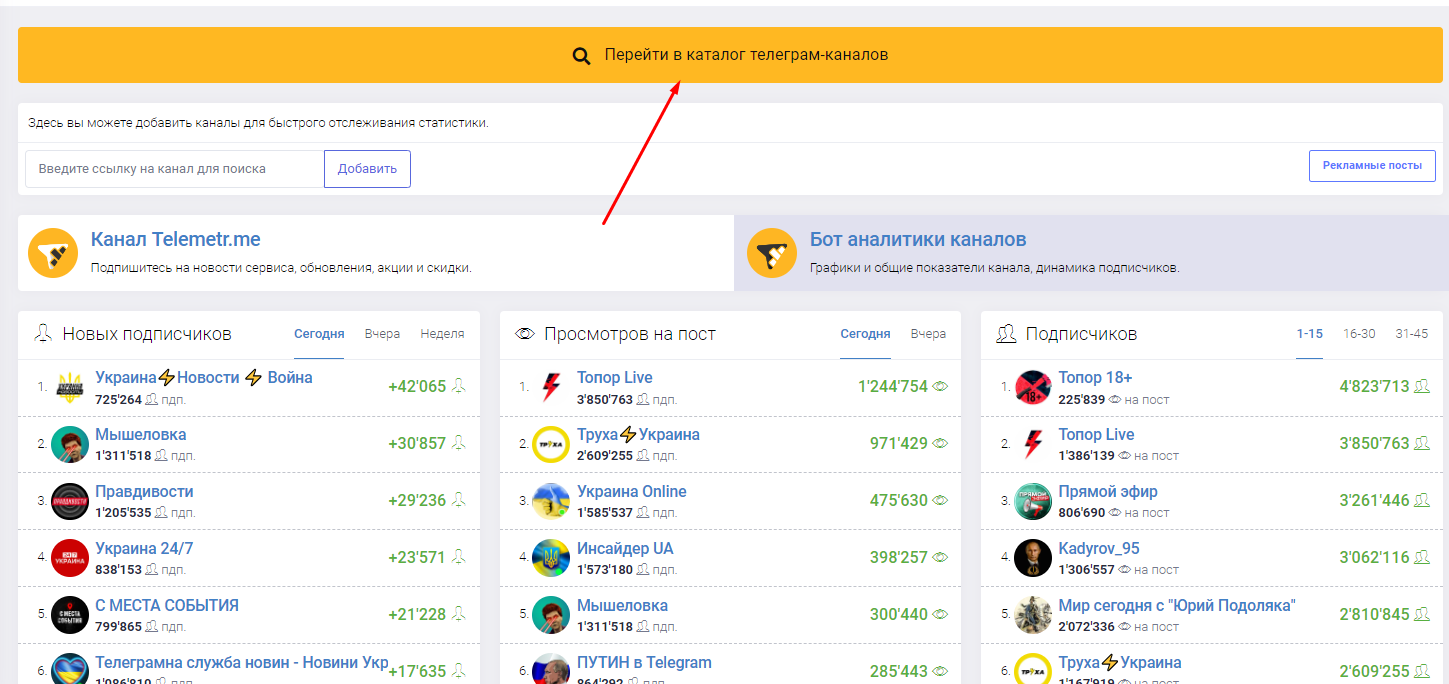The width and height of the screenshot is (1449, 684).
Task: Click the magnifier icon in the yellow catalog banner
Action: (x=582, y=56)
